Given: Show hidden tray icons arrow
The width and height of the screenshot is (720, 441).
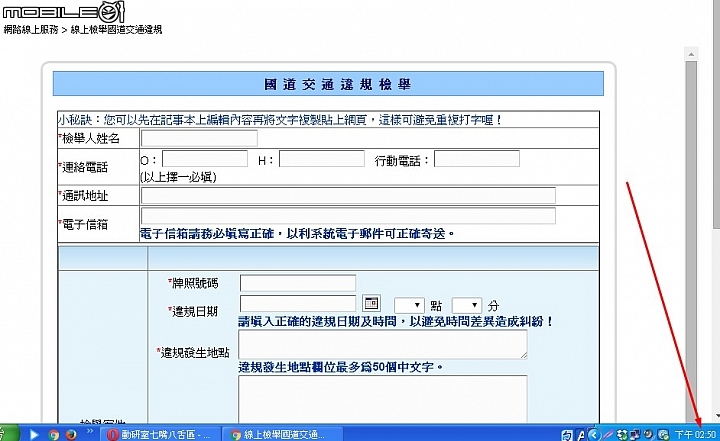Looking at the screenshot, I should tap(595, 435).
